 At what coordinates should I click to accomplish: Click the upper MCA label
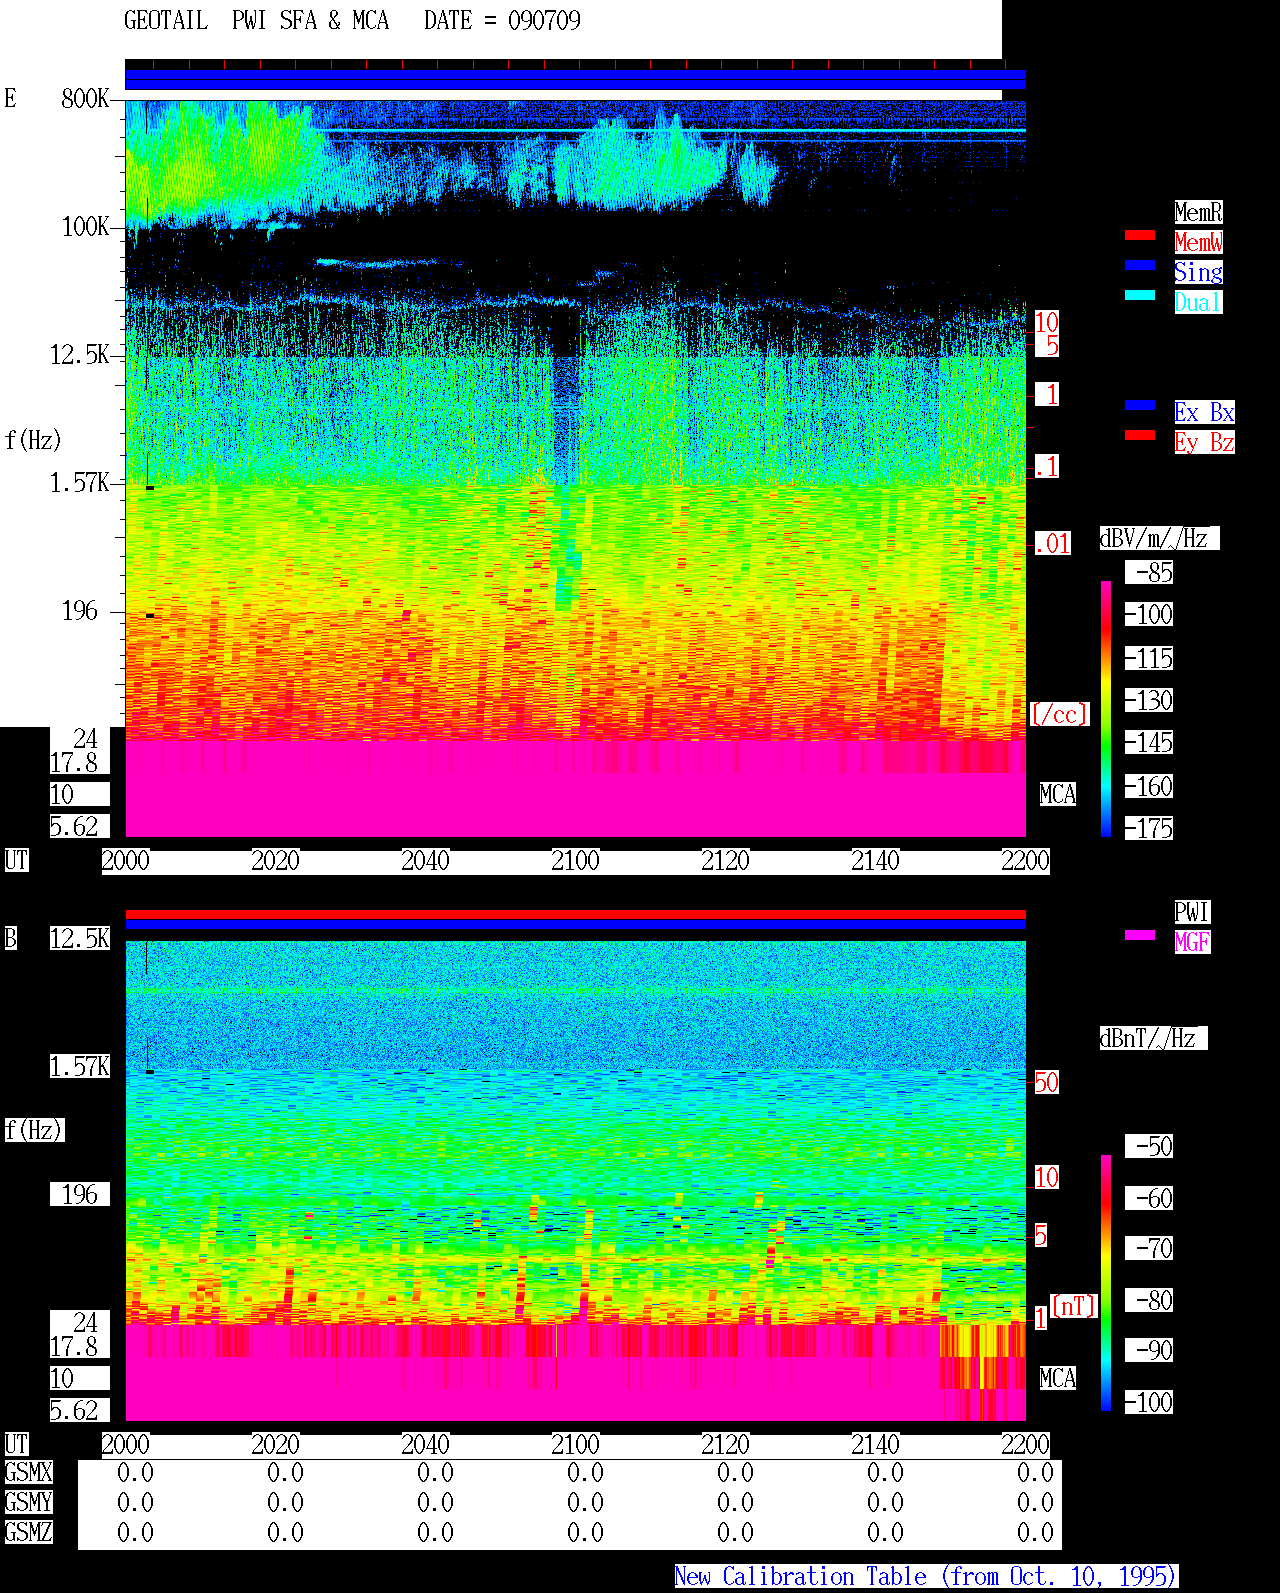[1058, 795]
